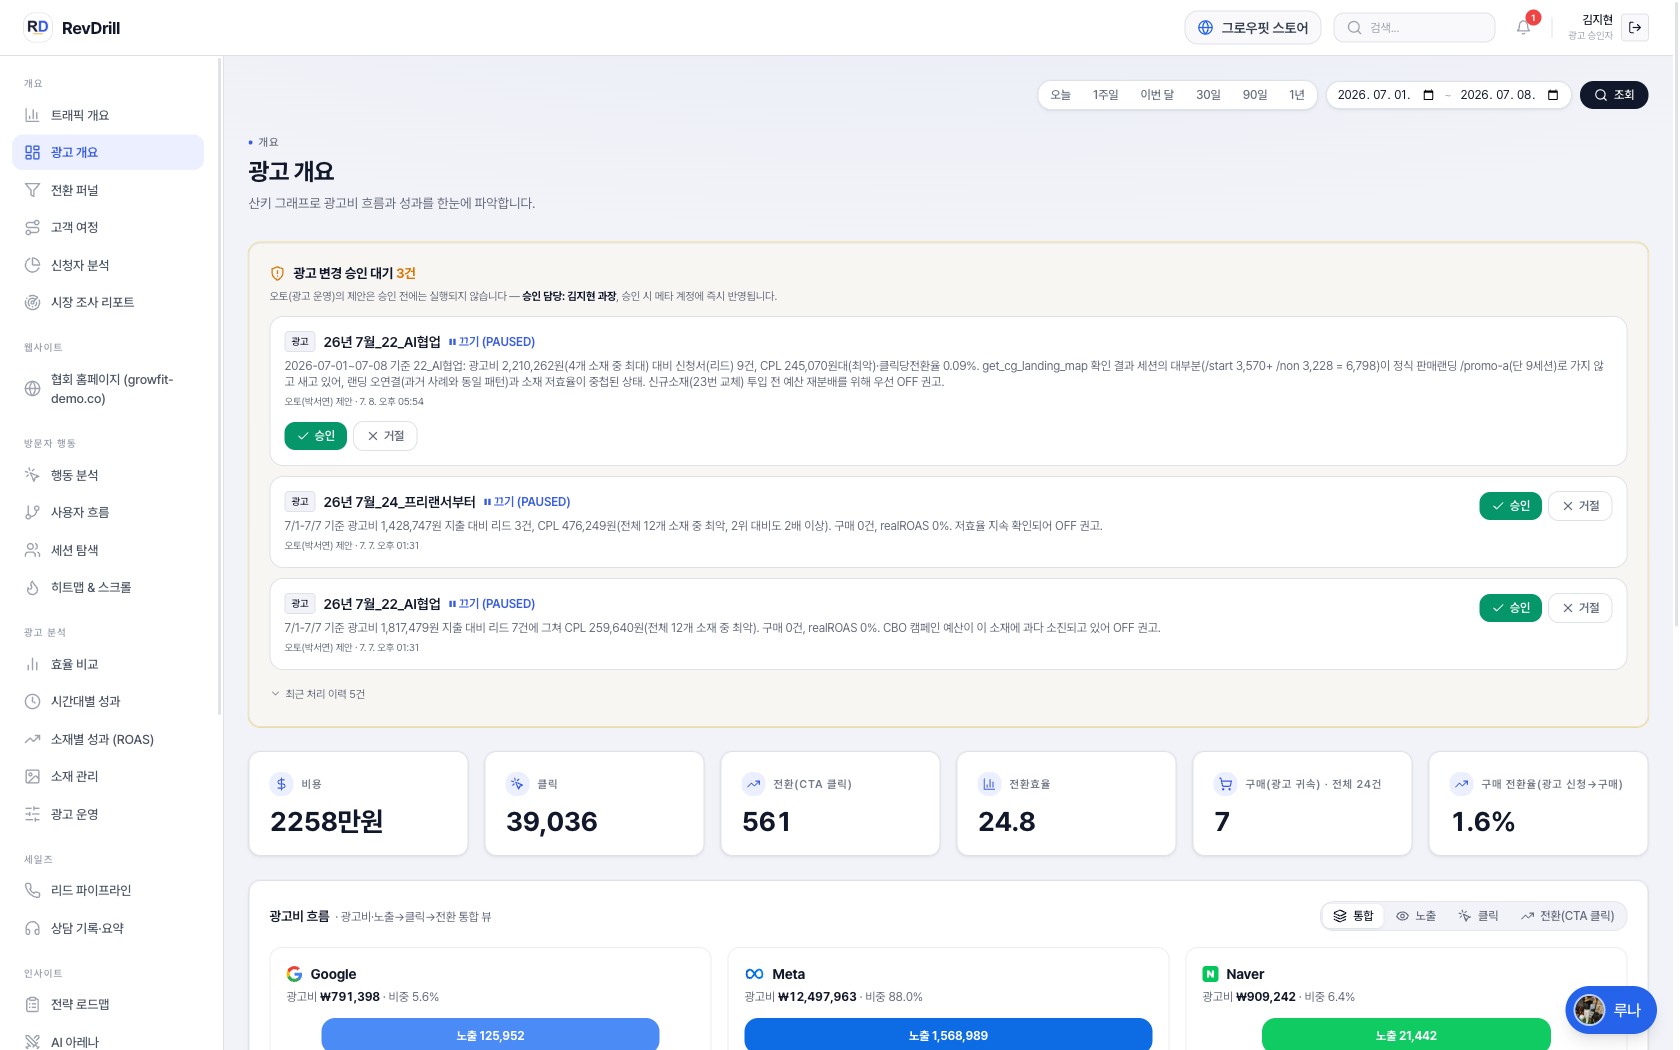Viewport: 1680px width, 1050px height.
Task: Click the 조회 search button
Action: pos(1614,95)
